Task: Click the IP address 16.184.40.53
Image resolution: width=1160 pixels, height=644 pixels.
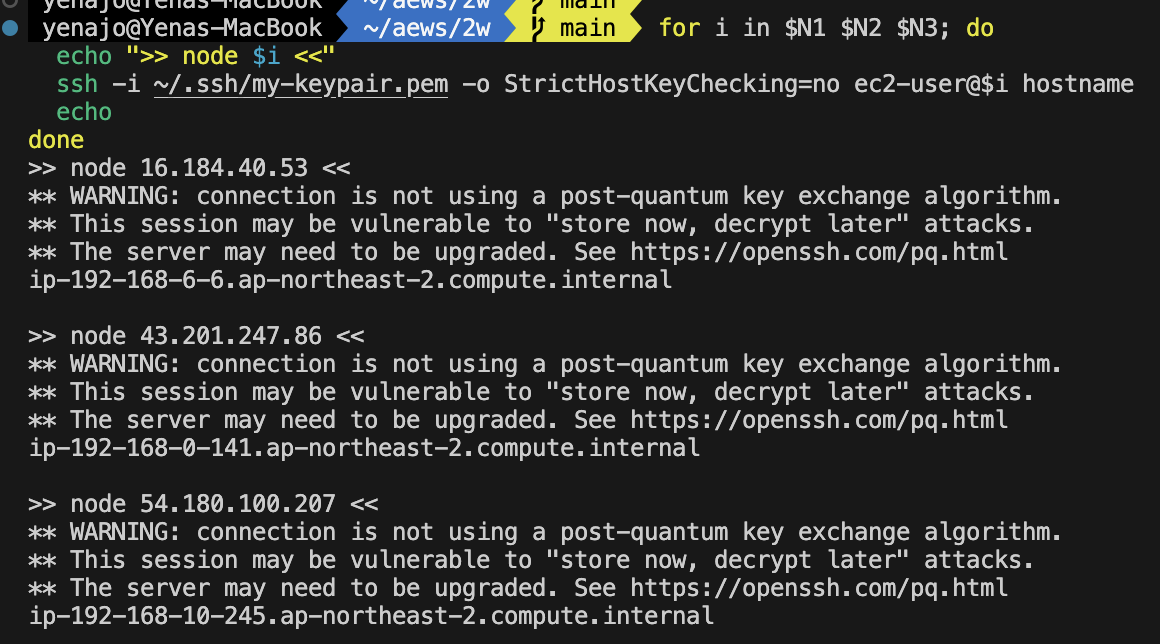Action: pyautogui.click(x=224, y=168)
